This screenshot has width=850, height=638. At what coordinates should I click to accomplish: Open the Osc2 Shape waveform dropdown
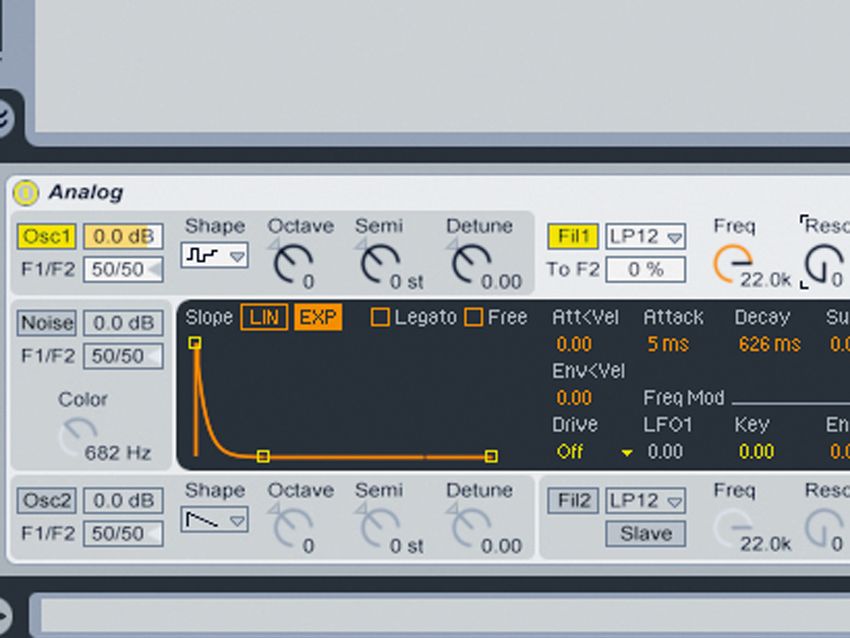(236, 521)
